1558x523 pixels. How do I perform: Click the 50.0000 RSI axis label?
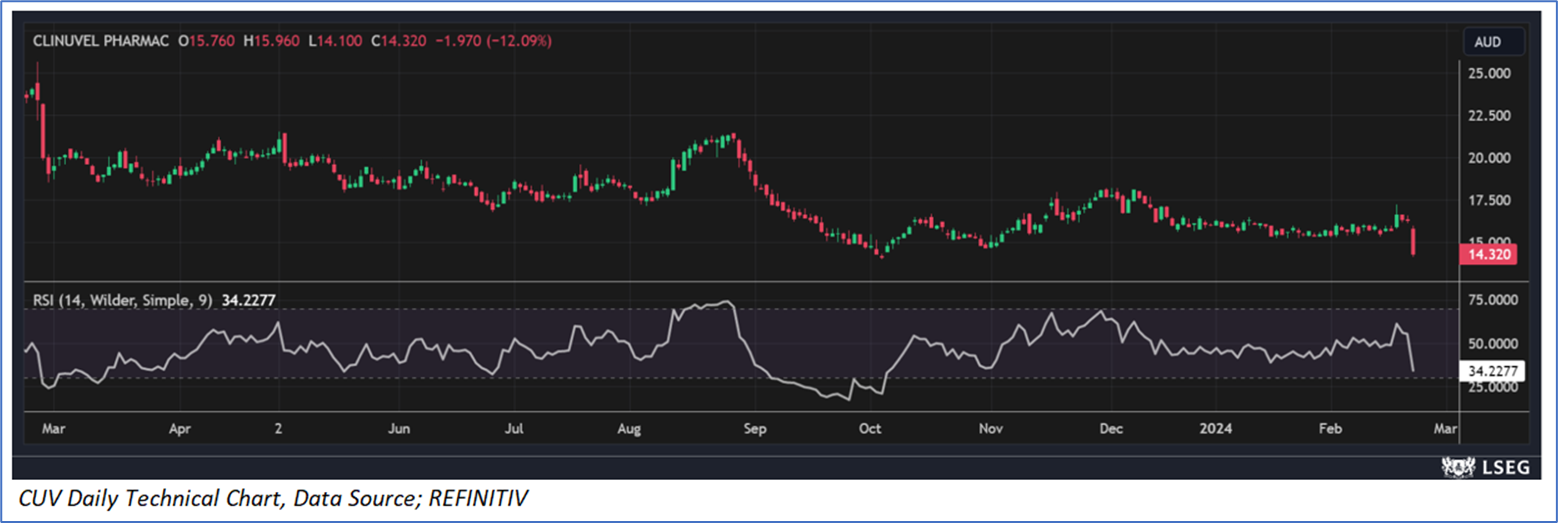[x=1493, y=343]
